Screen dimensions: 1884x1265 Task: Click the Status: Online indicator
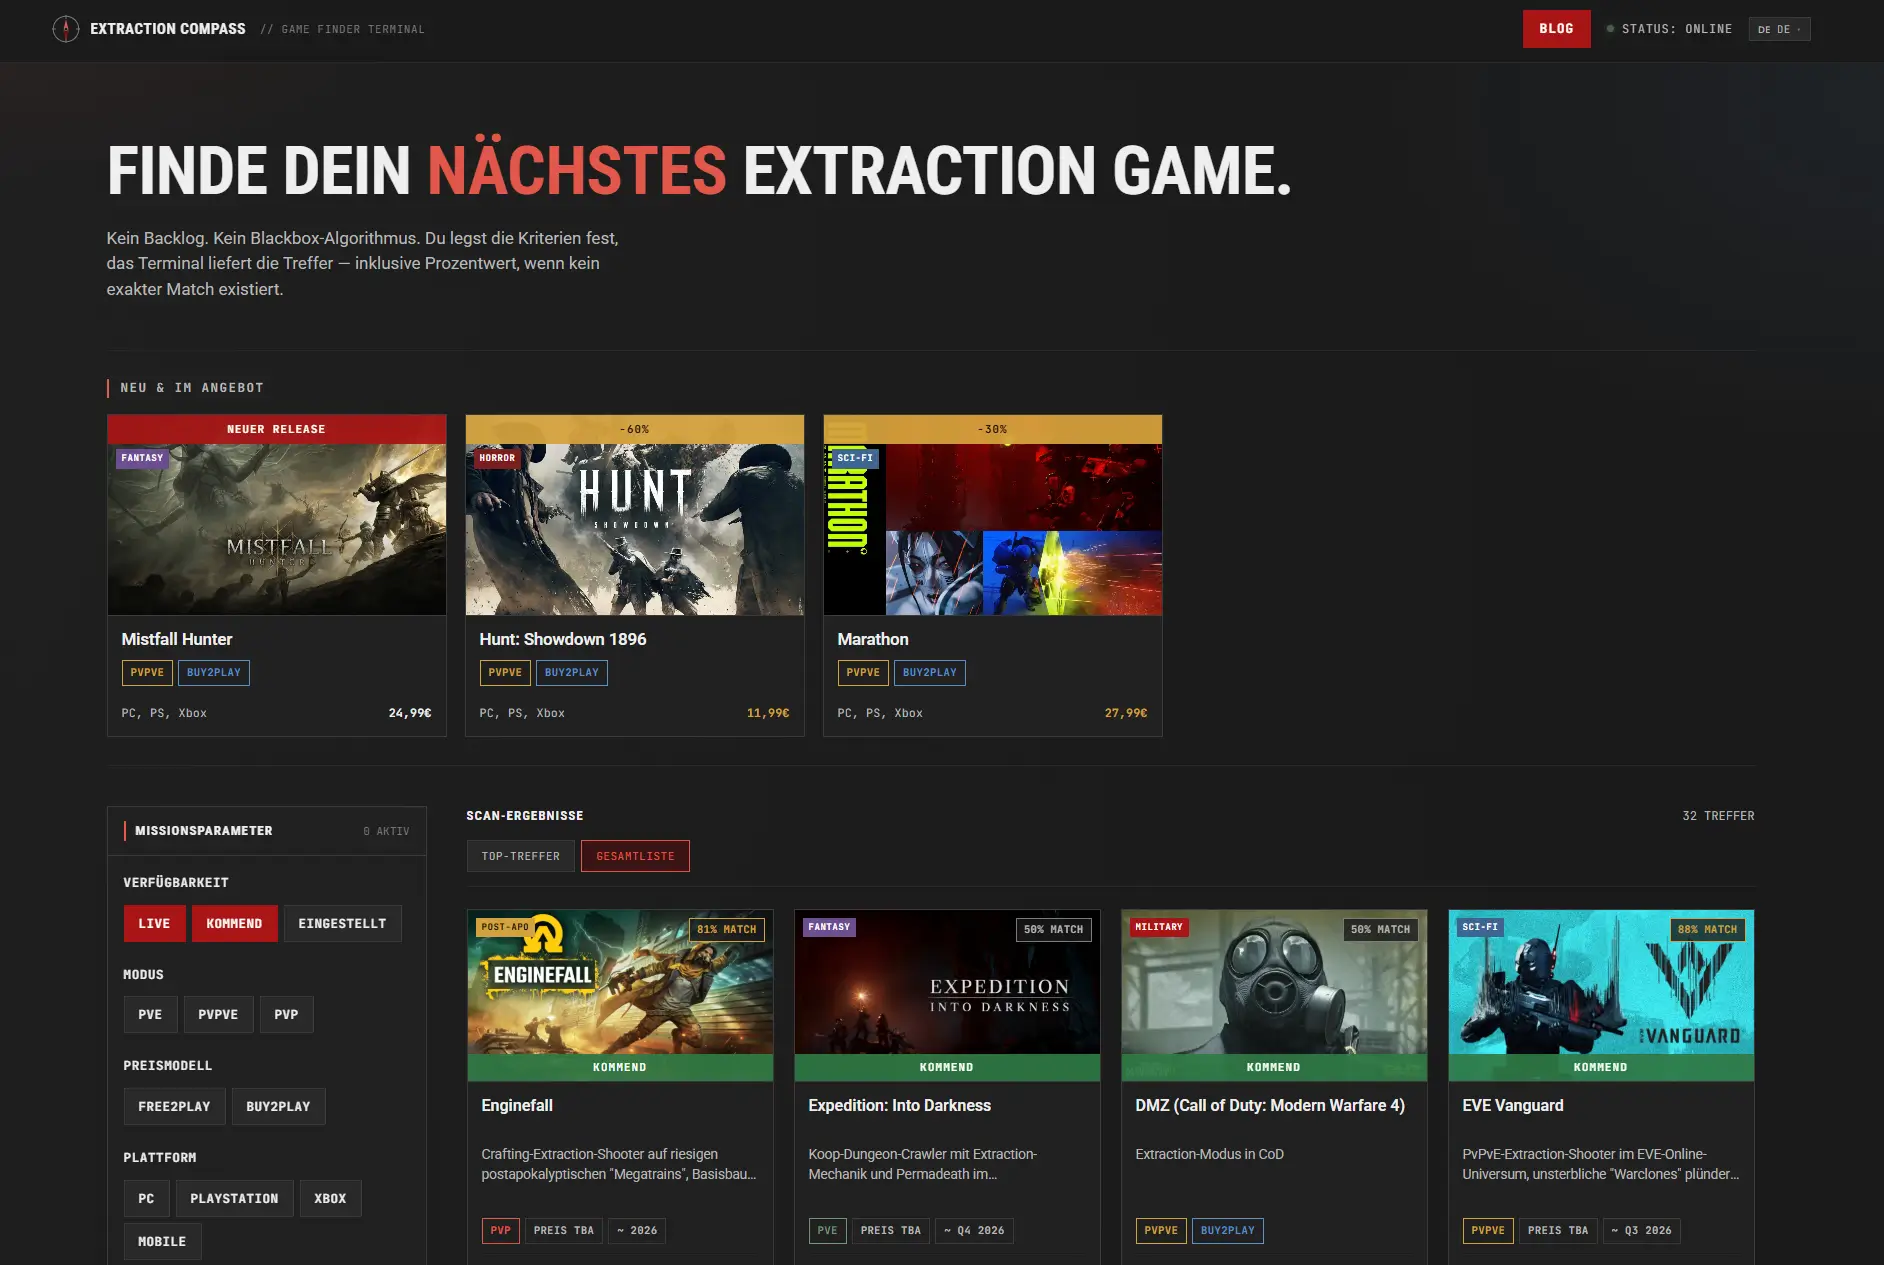[1669, 29]
